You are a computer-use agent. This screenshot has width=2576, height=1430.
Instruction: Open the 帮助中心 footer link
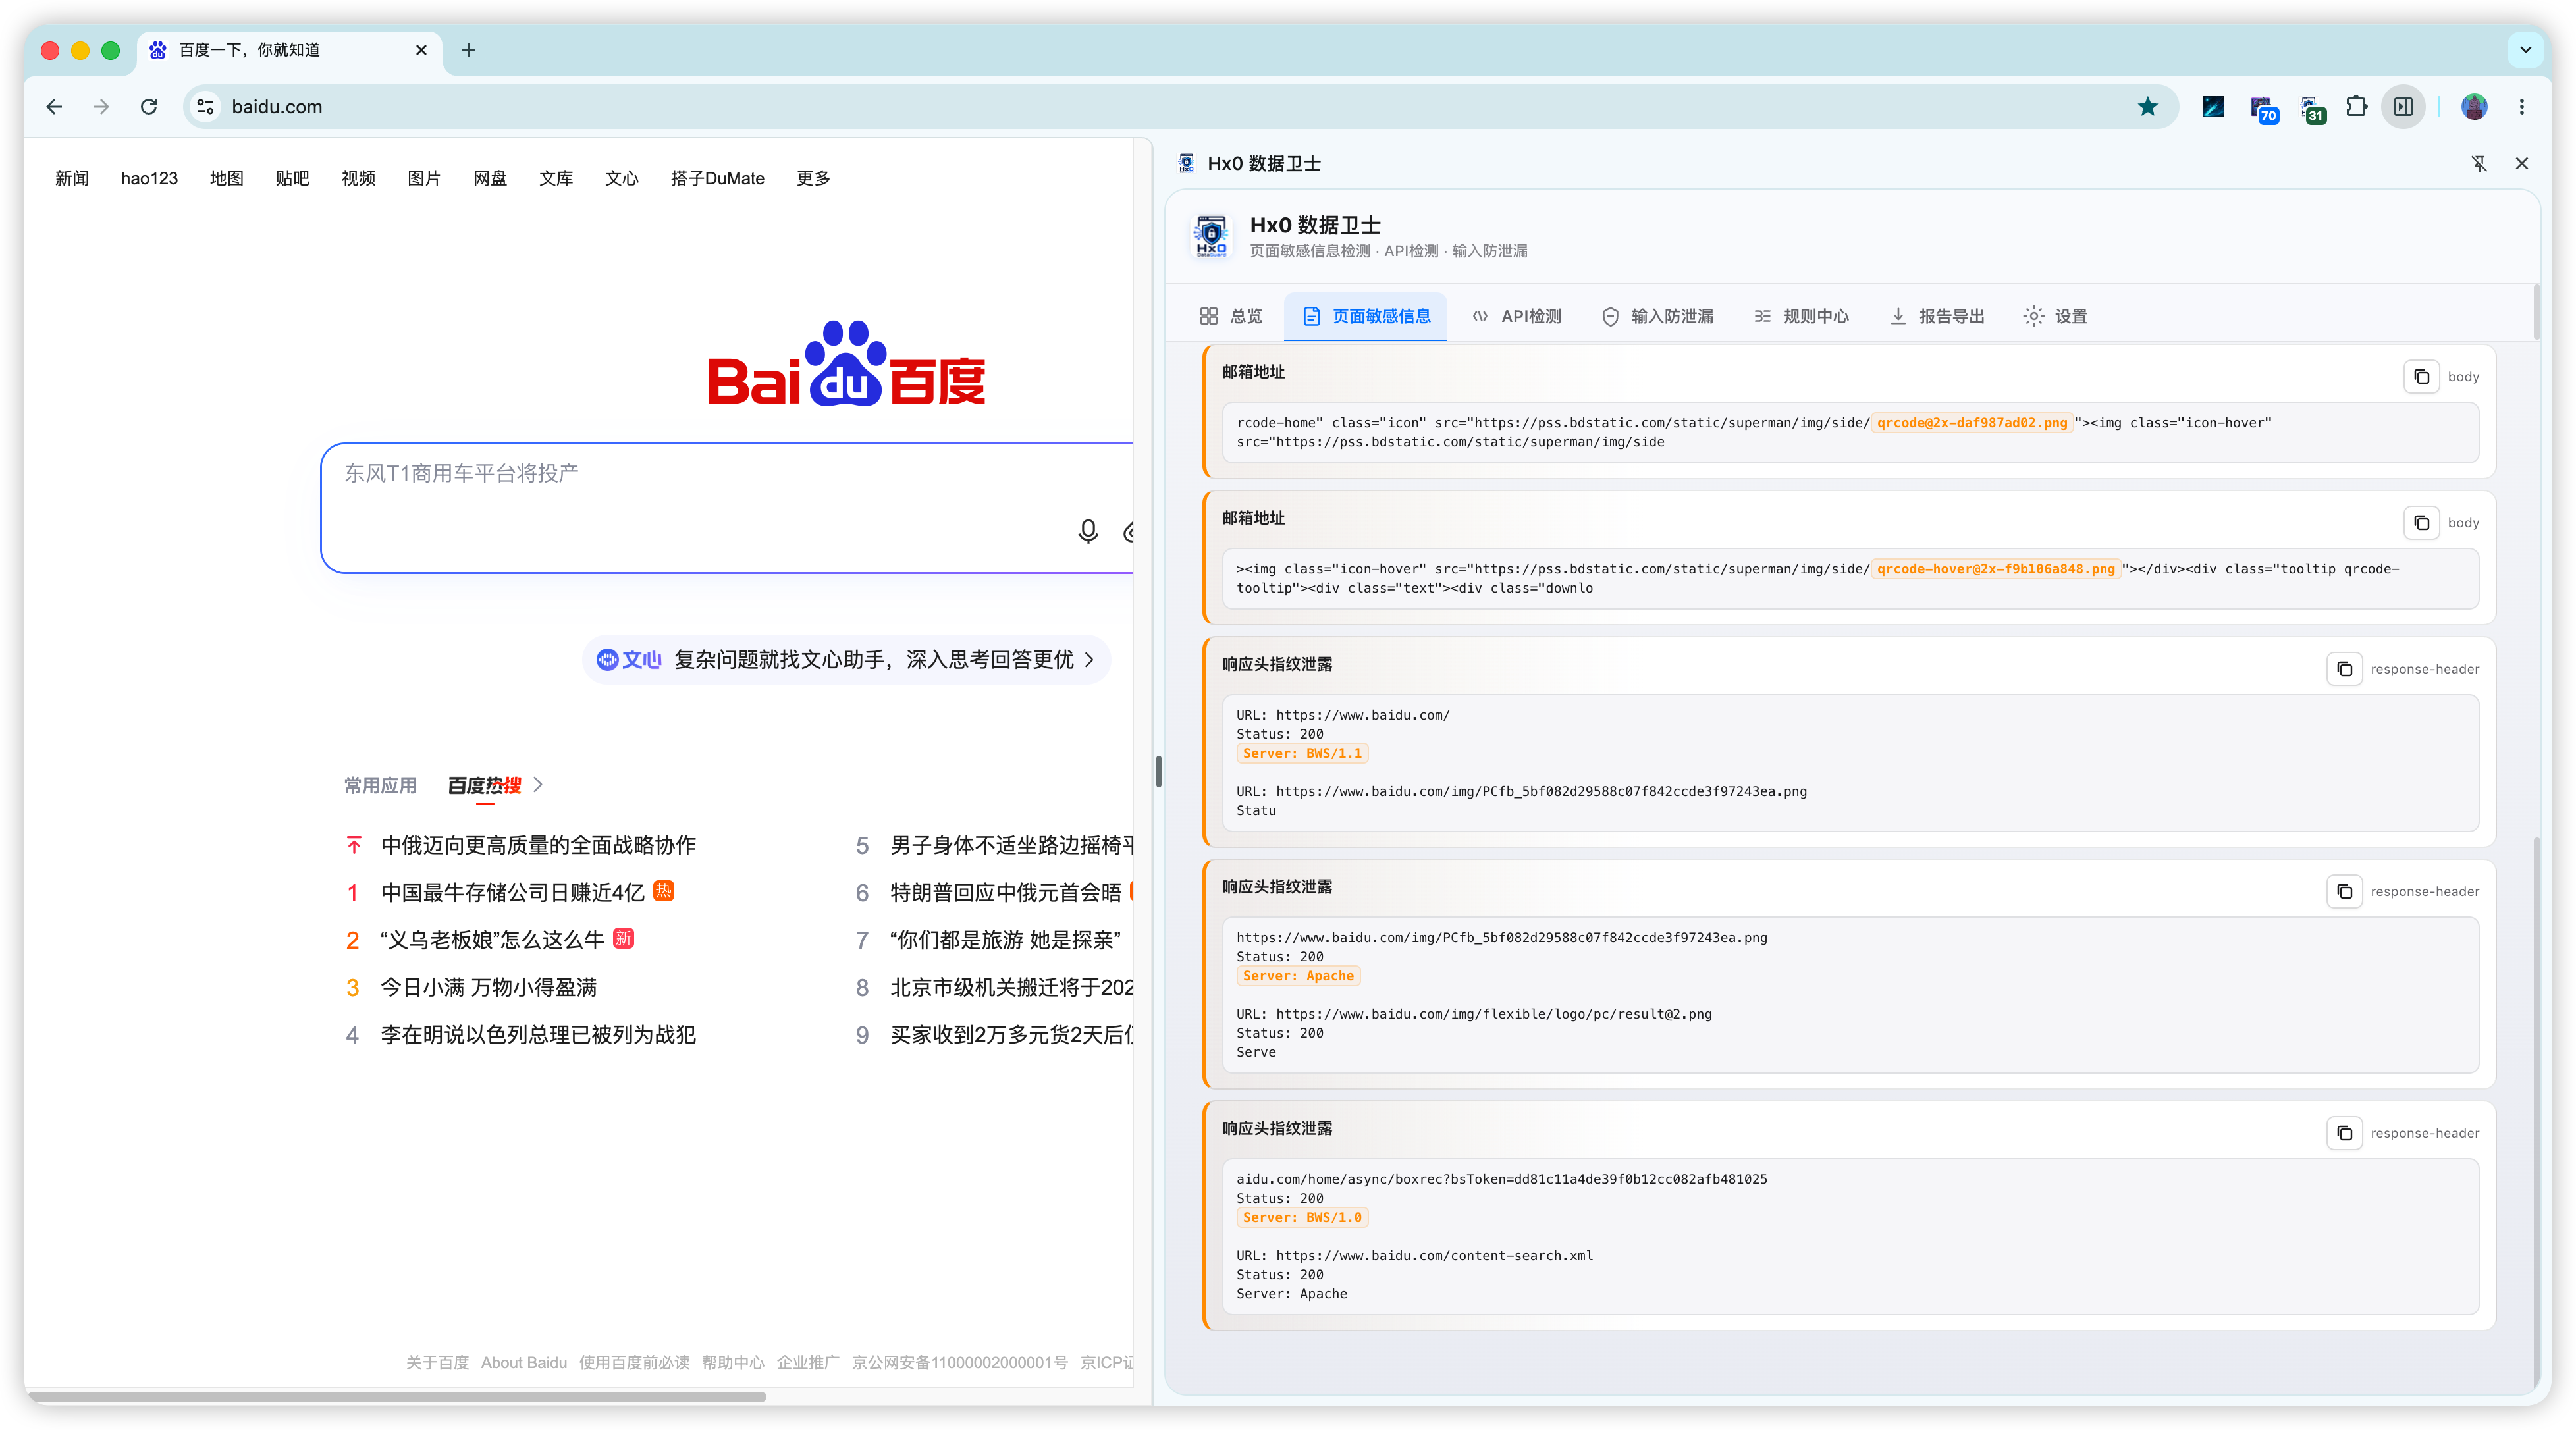[x=733, y=1362]
